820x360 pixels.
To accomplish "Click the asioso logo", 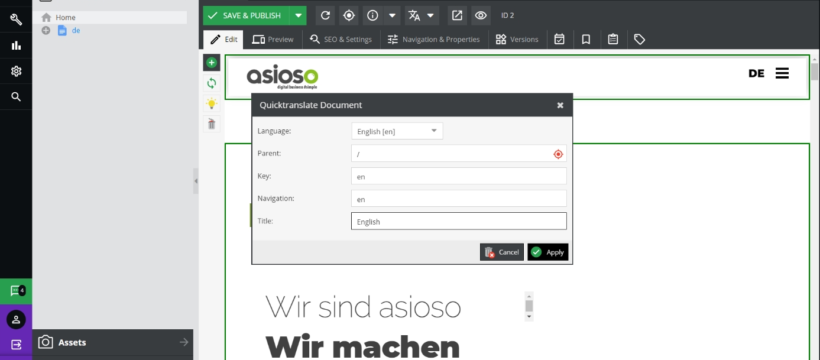I will coord(282,77).
